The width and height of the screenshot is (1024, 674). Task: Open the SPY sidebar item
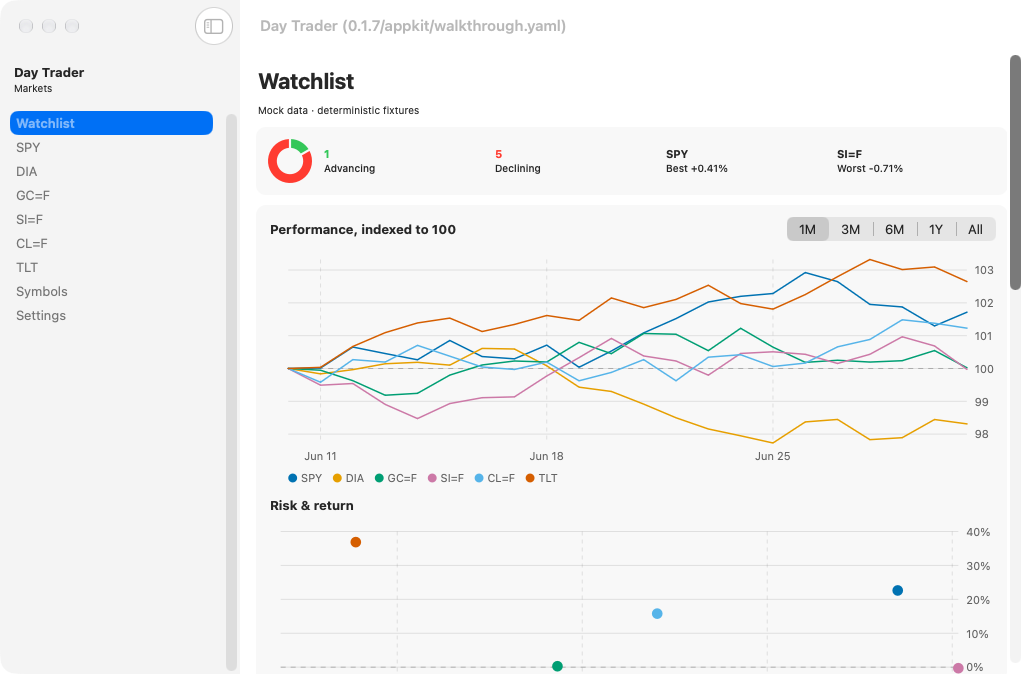tap(111, 148)
